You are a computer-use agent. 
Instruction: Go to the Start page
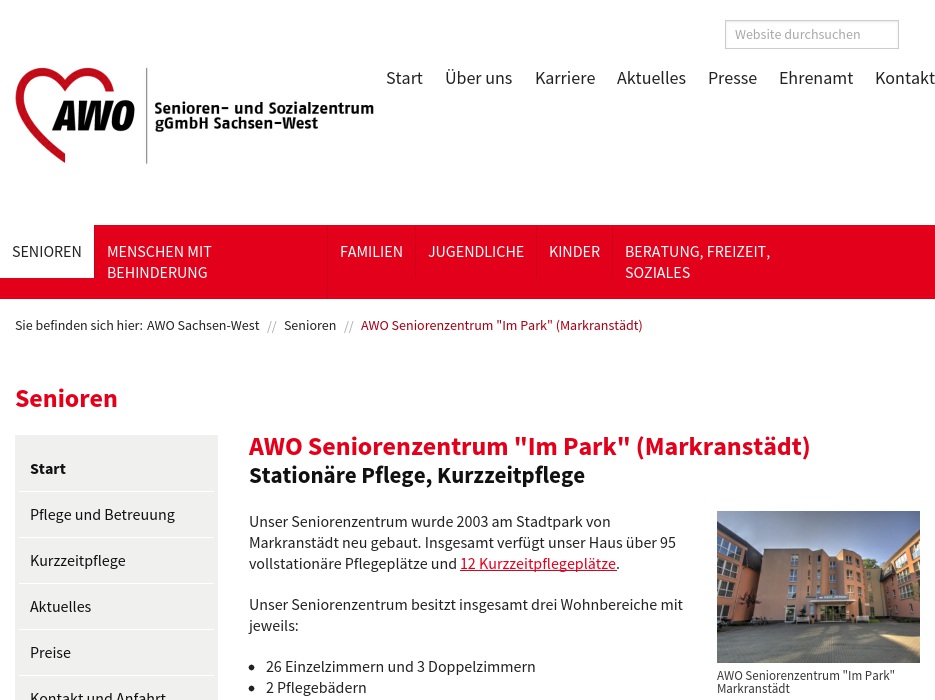(x=404, y=77)
